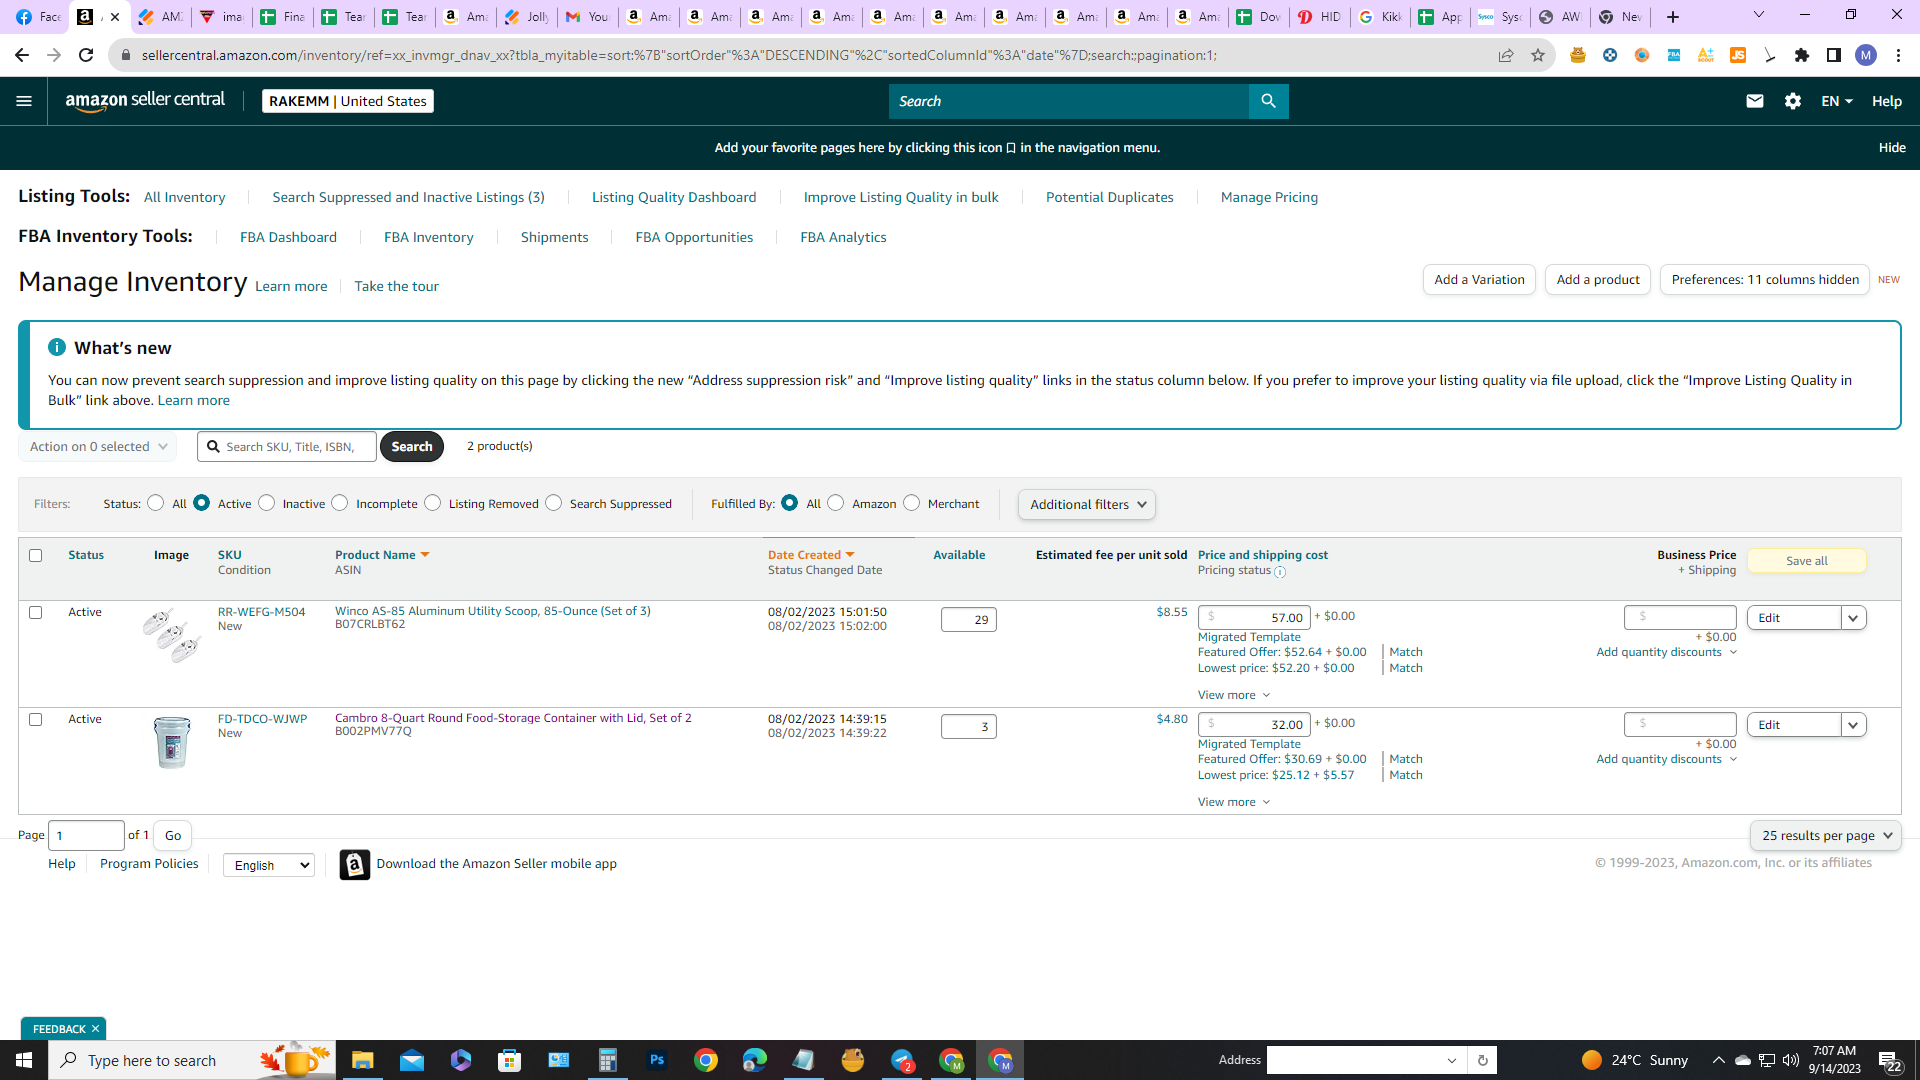1920x1080 pixels.
Task: Select Fulfilled By Amazon radio button
Action: (x=836, y=503)
